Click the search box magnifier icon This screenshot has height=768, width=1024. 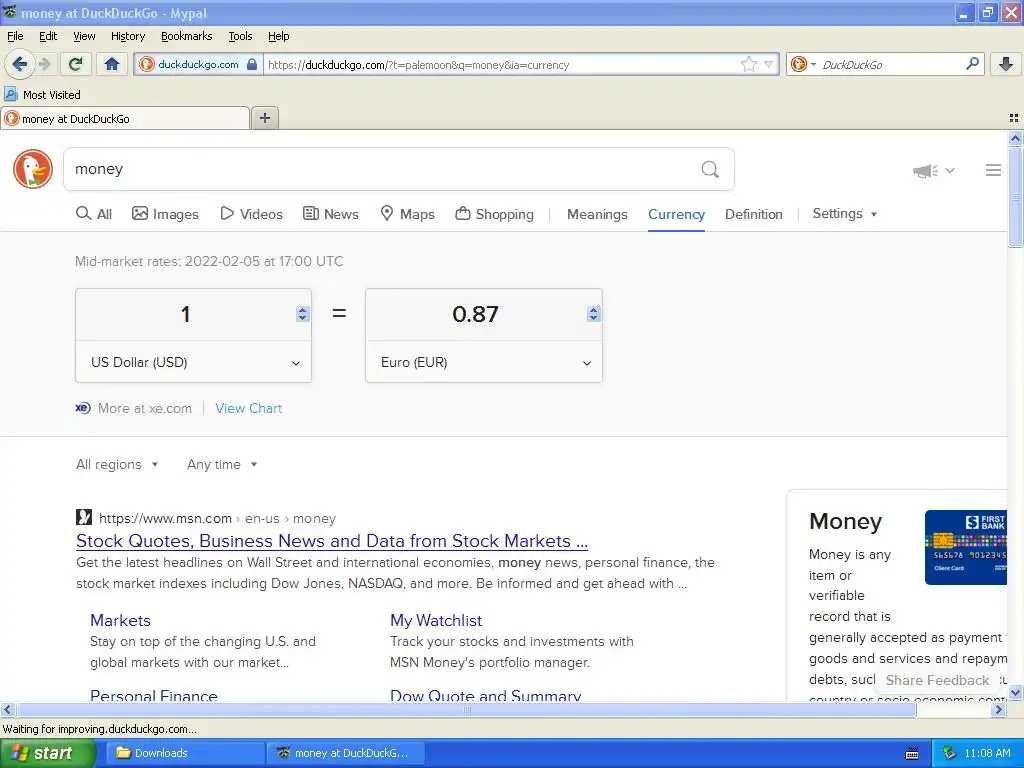click(972, 64)
